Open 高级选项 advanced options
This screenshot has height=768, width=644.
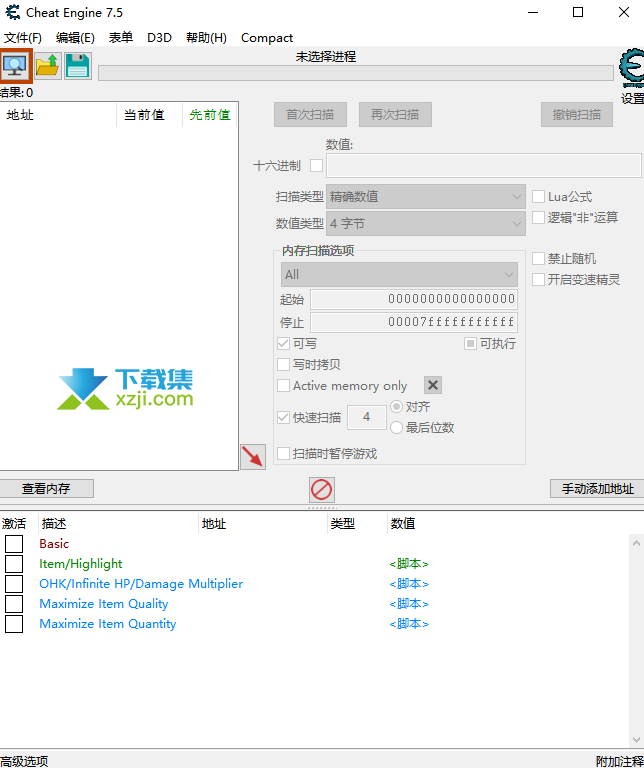[x=24, y=761]
